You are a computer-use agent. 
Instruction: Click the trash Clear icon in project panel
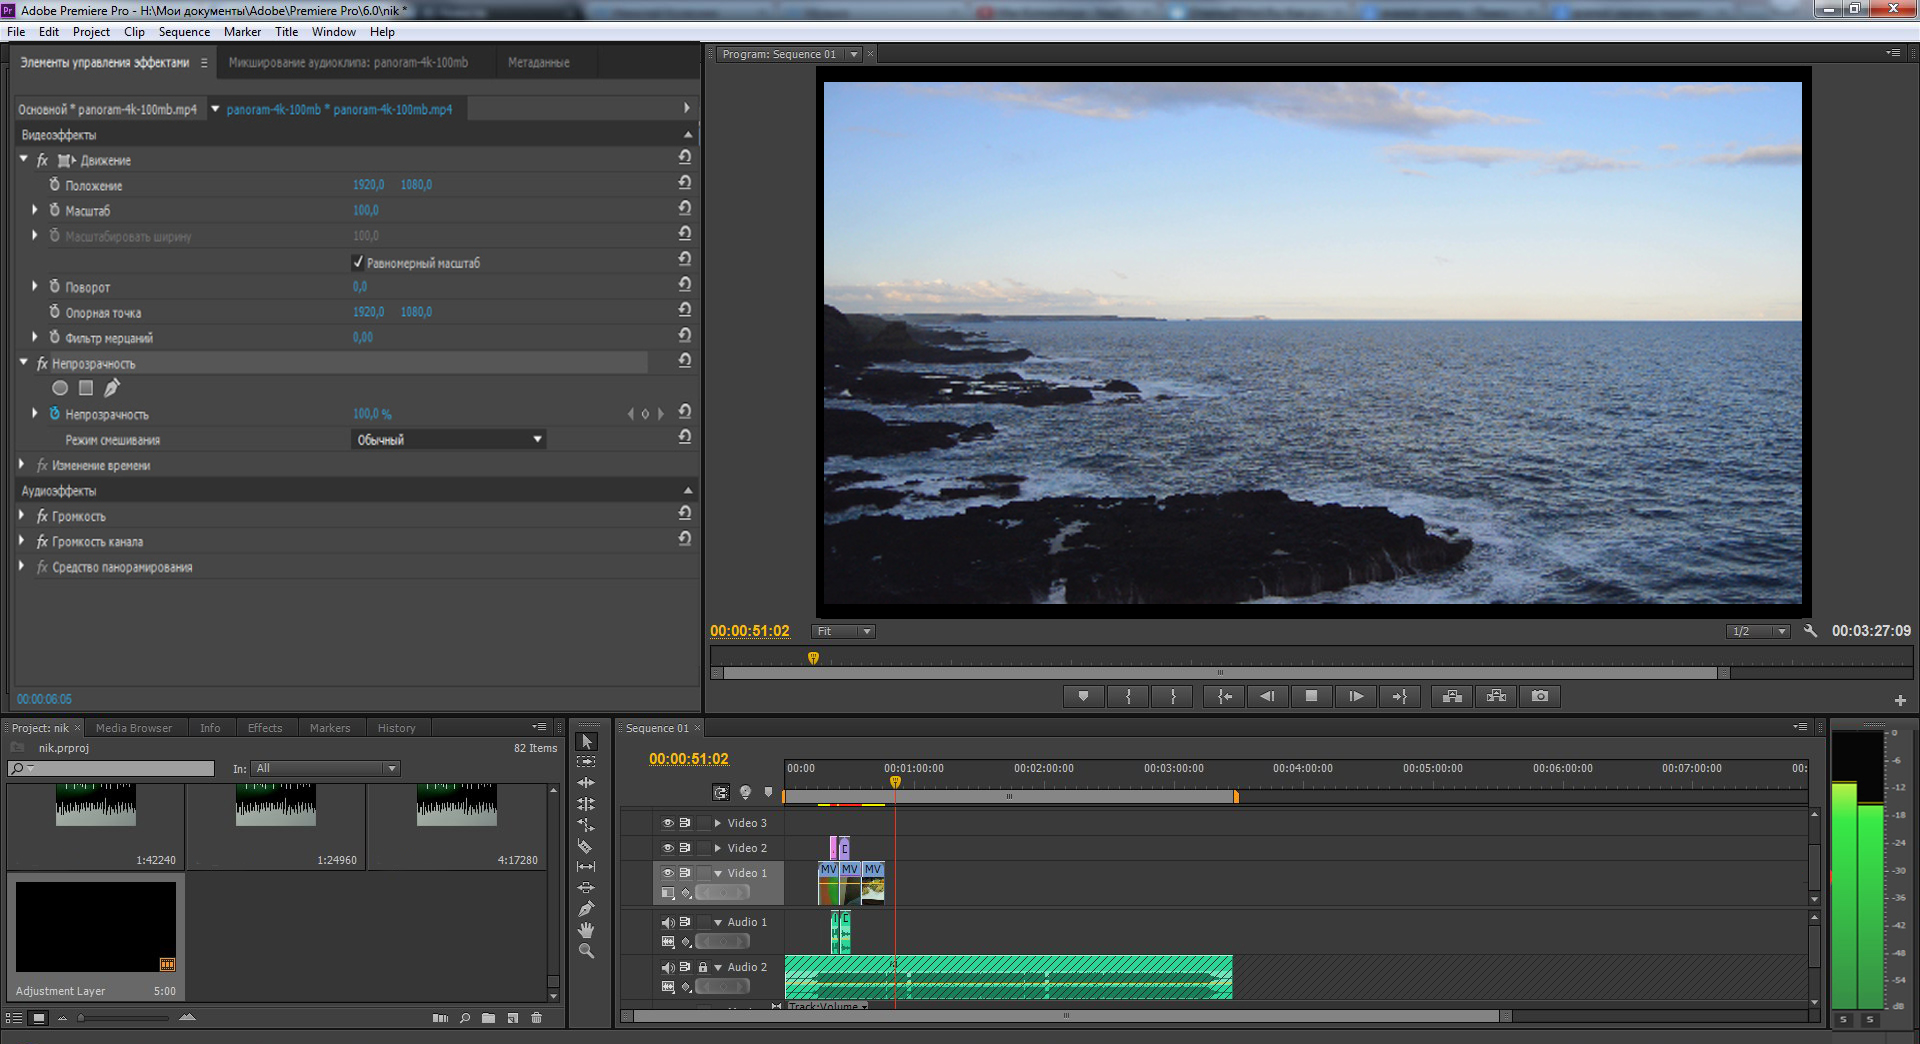tap(536, 1018)
